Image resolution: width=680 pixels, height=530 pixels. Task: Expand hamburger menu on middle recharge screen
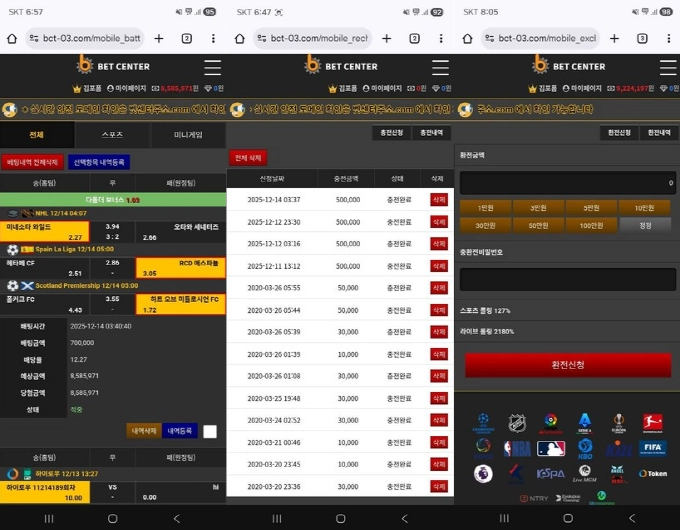(x=439, y=67)
